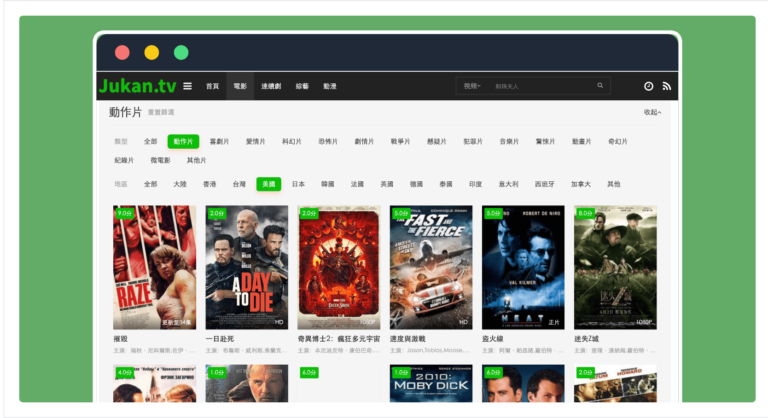Image resolution: width=768 pixels, height=418 pixels.
Task: Open A Day to Die poster
Action: pyautogui.click(x=247, y=267)
